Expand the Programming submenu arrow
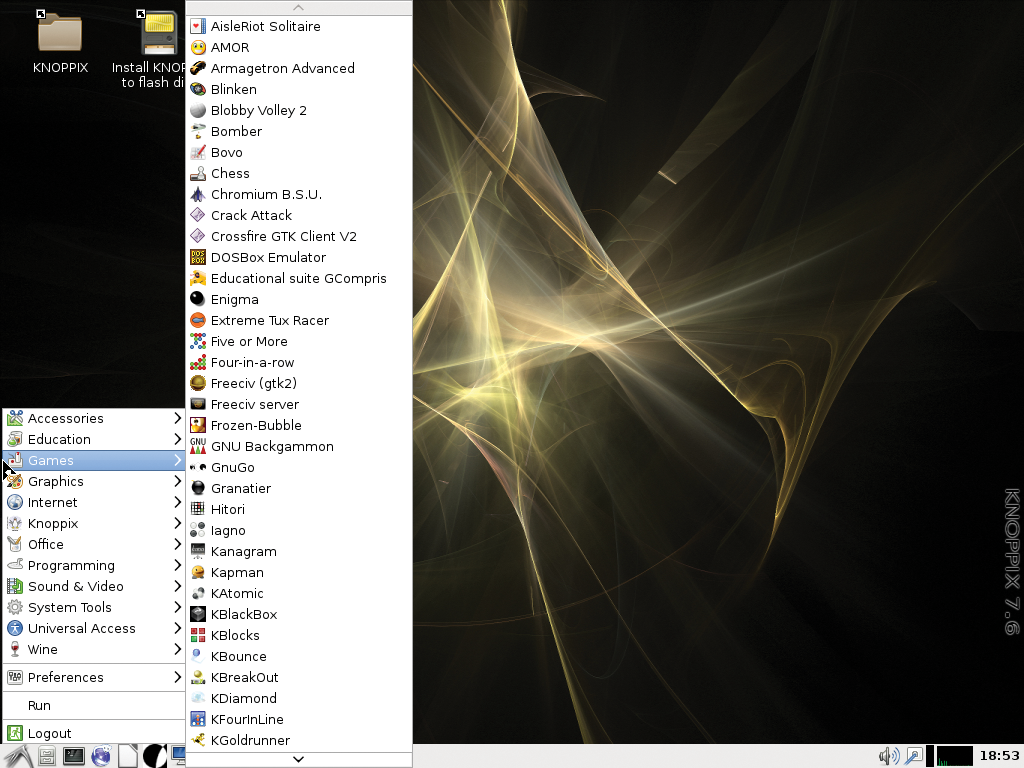This screenshot has width=1024, height=768. pos(177,565)
